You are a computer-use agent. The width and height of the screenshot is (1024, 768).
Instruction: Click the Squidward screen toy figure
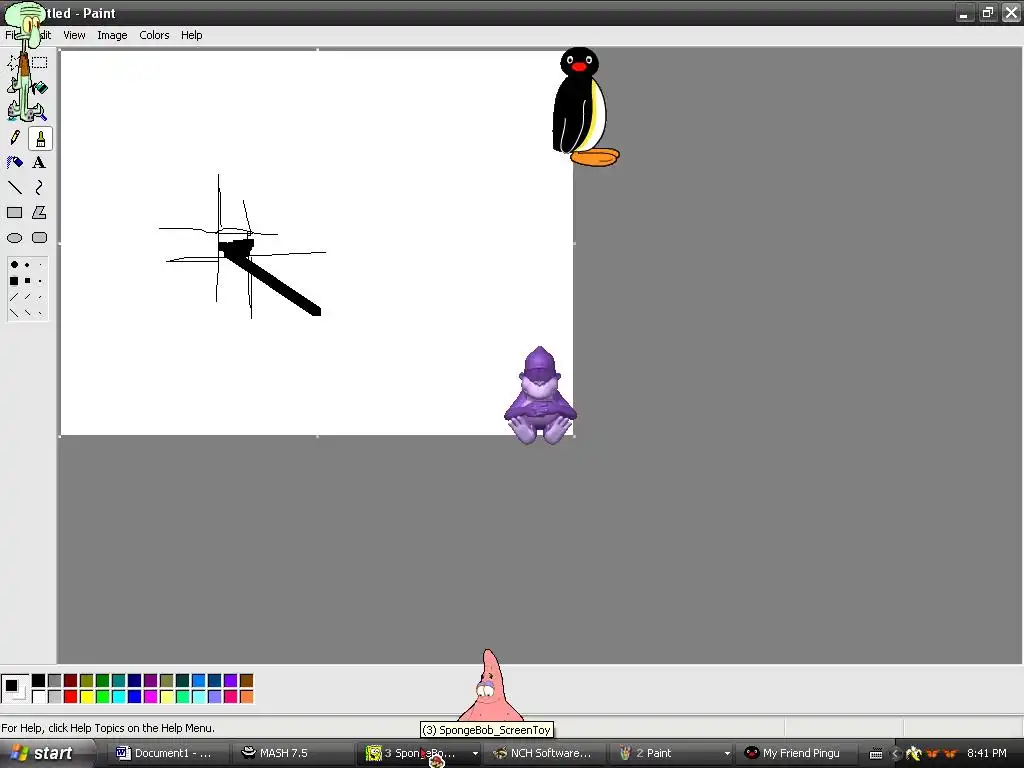click(x=25, y=62)
